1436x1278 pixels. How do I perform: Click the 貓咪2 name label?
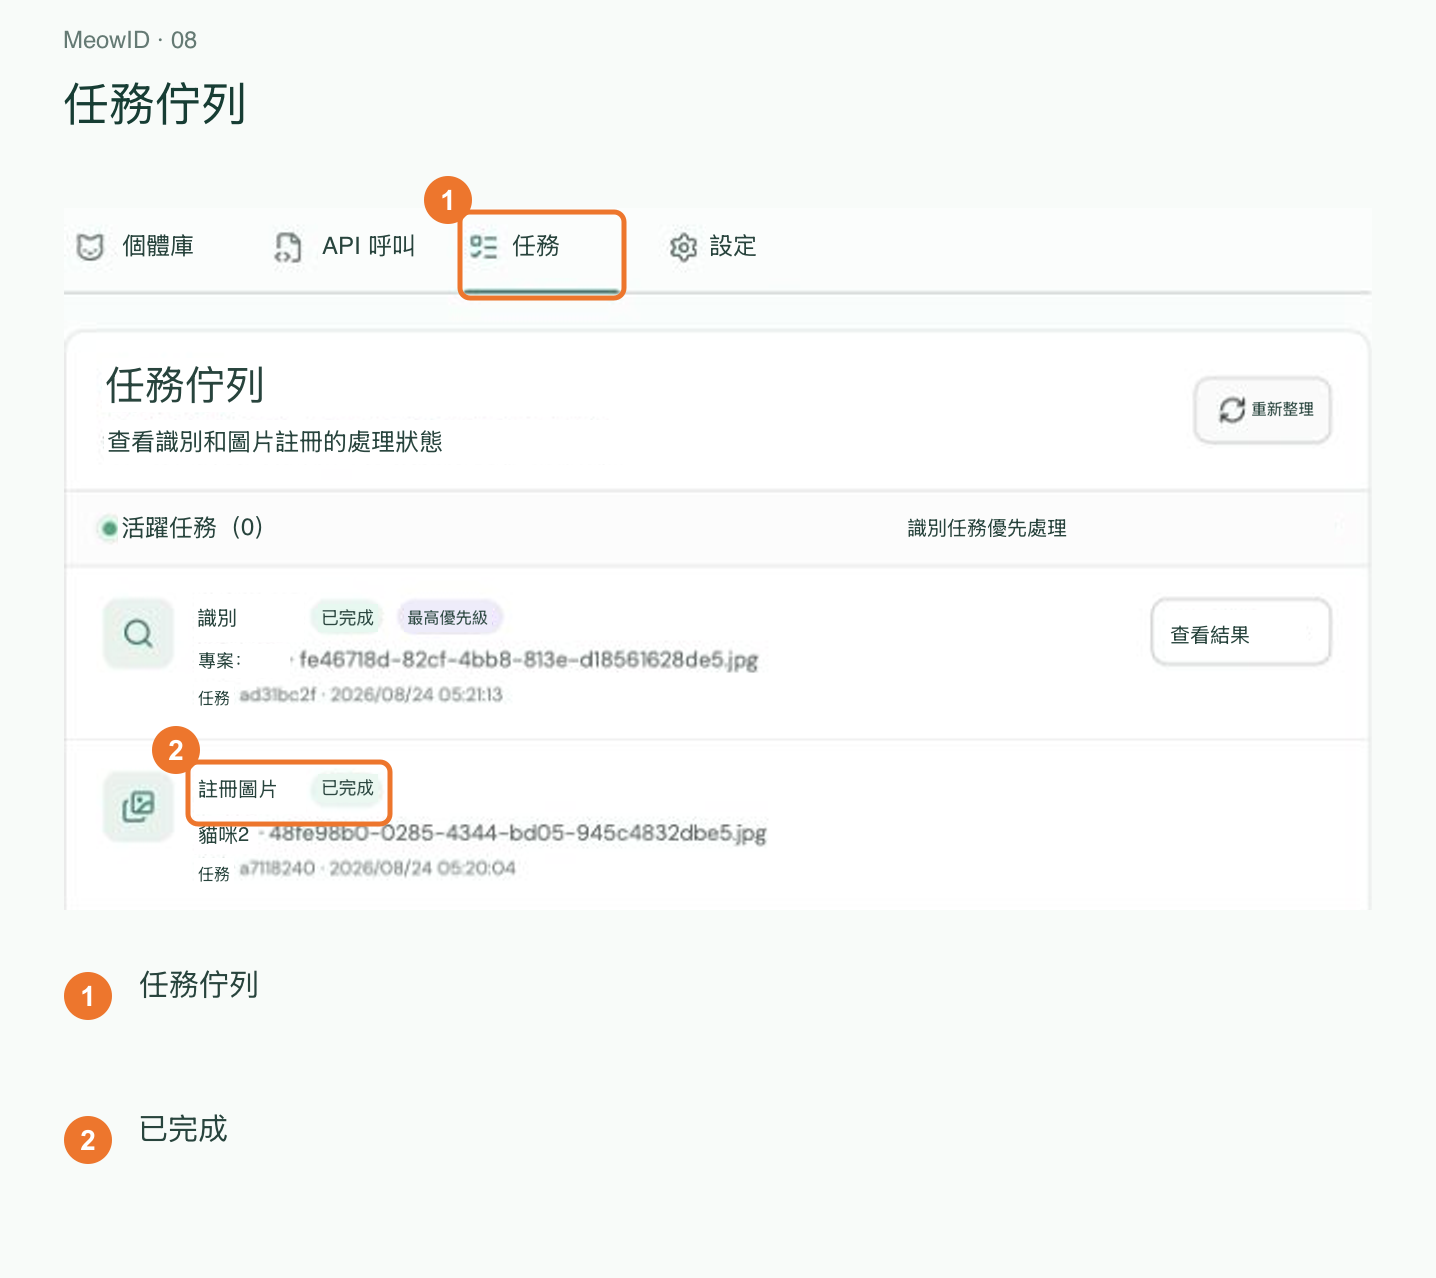point(223,834)
